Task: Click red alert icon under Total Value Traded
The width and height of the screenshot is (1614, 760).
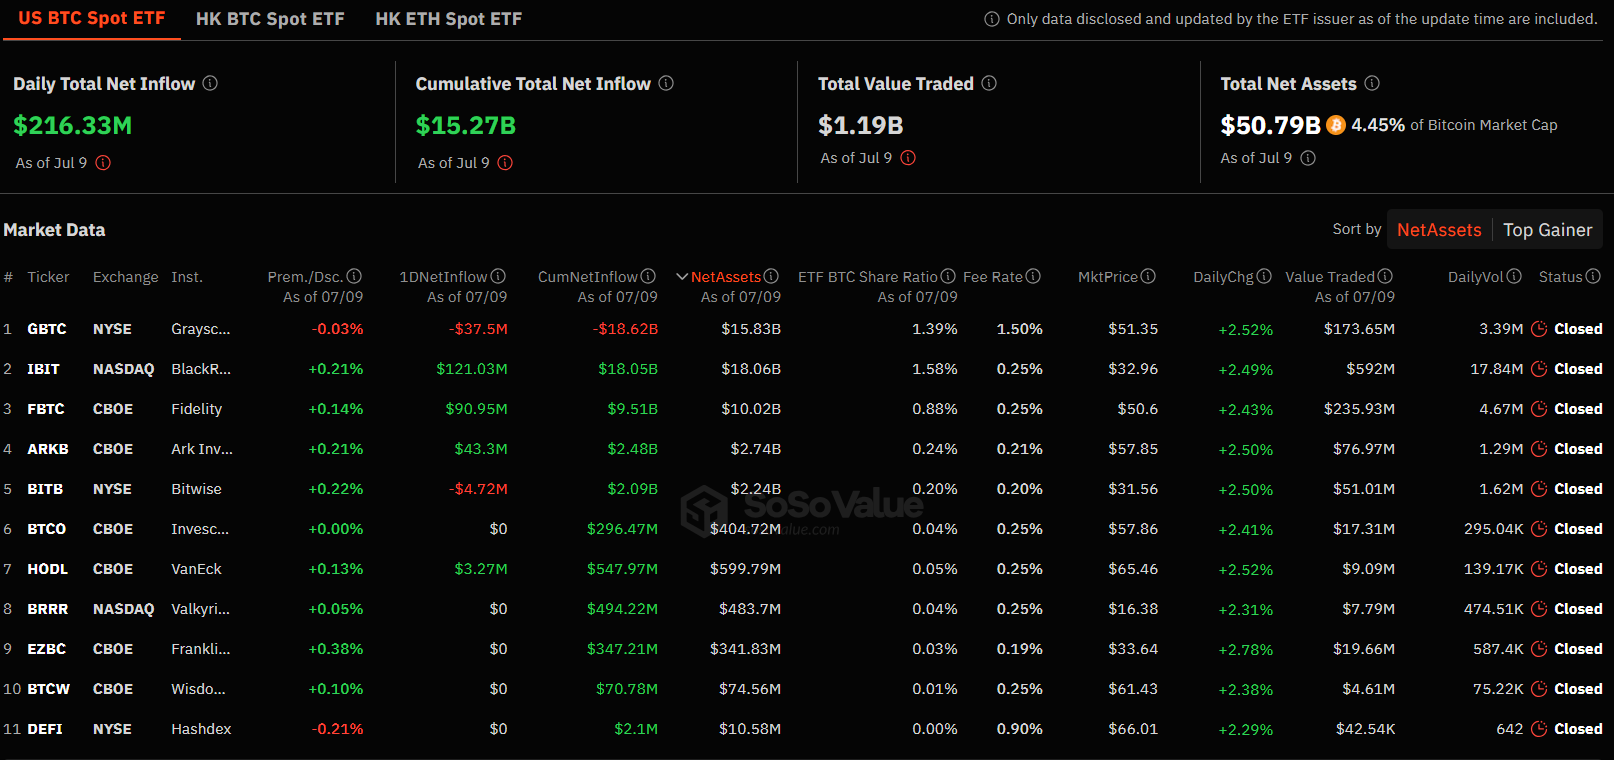Action: pyautogui.click(x=908, y=158)
